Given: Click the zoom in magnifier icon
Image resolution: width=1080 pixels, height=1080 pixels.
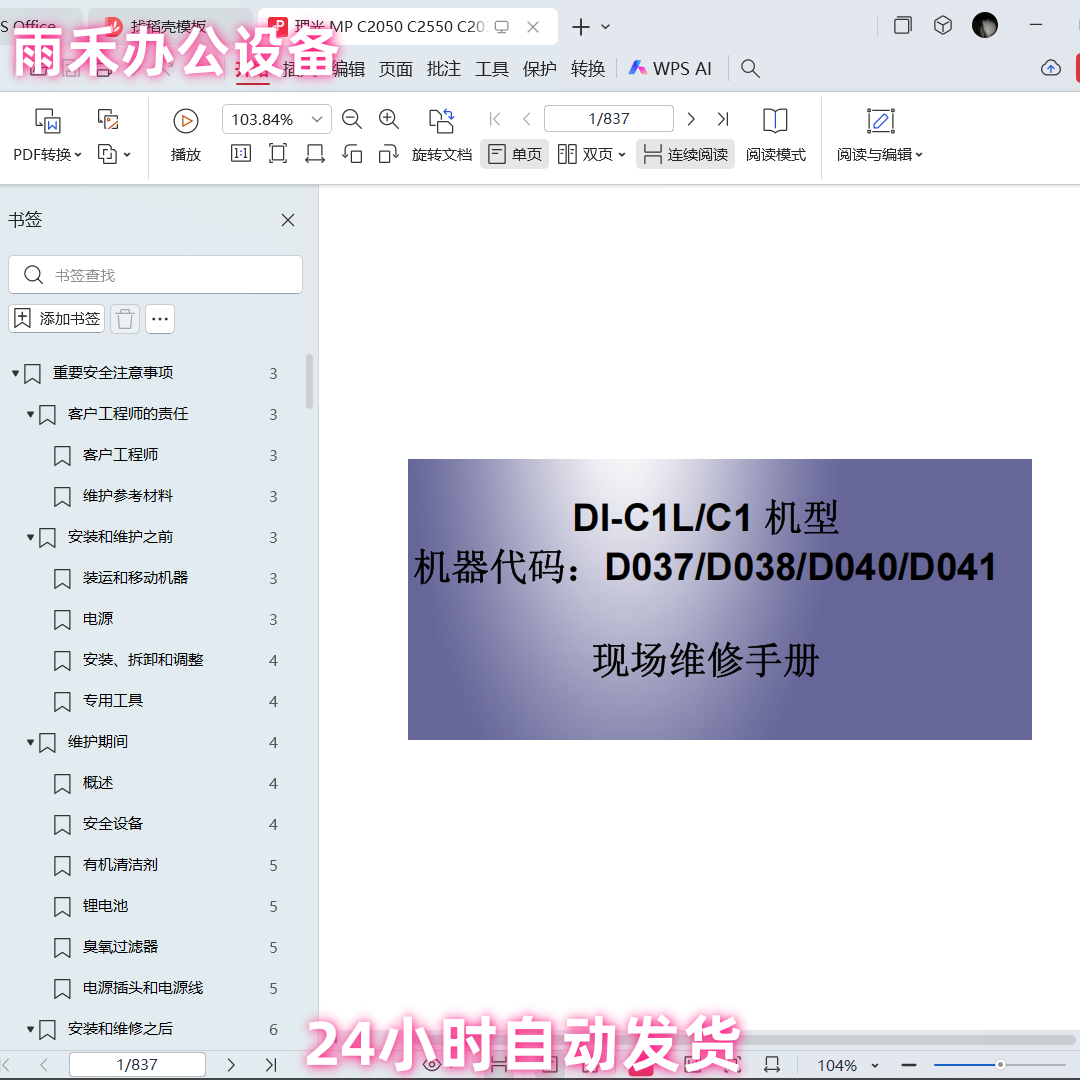Looking at the screenshot, I should (389, 118).
